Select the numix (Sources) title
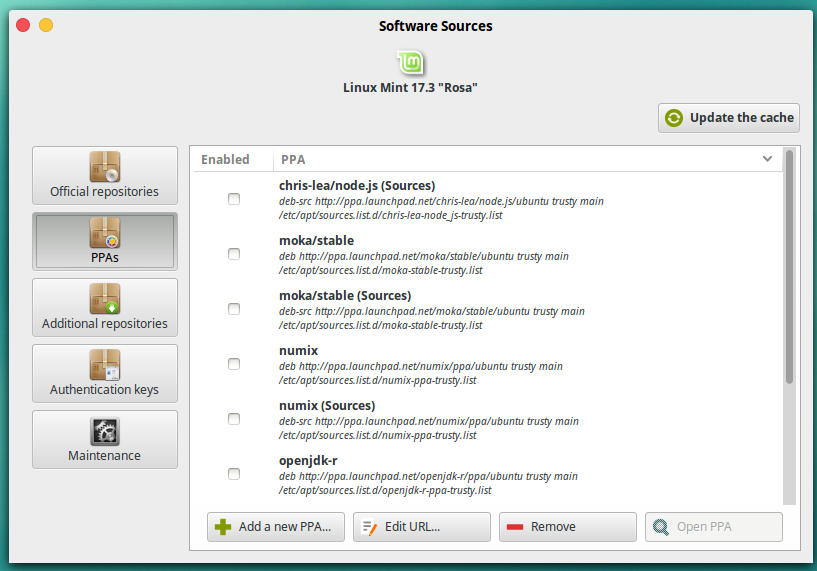Image resolution: width=817 pixels, height=571 pixels. pos(327,405)
